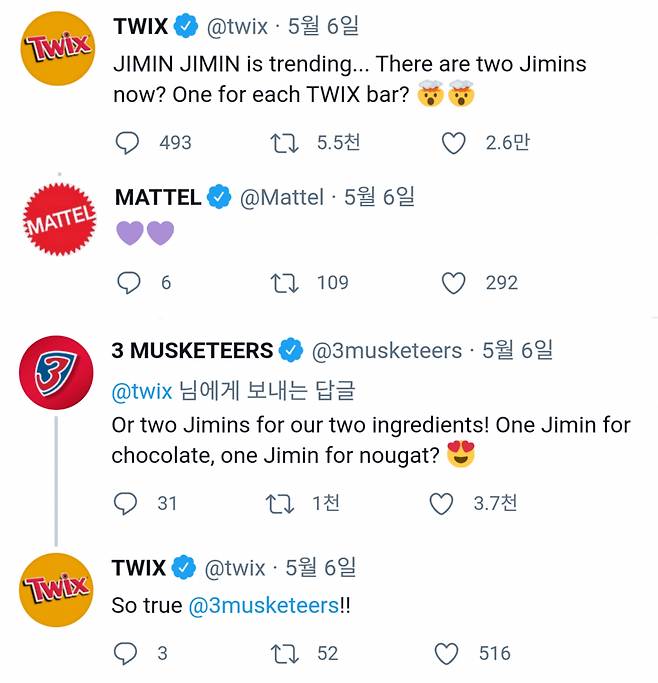Click the @Mattel handle
Screen dimensions: 658x683
pyautogui.click(x=282, y=197)
